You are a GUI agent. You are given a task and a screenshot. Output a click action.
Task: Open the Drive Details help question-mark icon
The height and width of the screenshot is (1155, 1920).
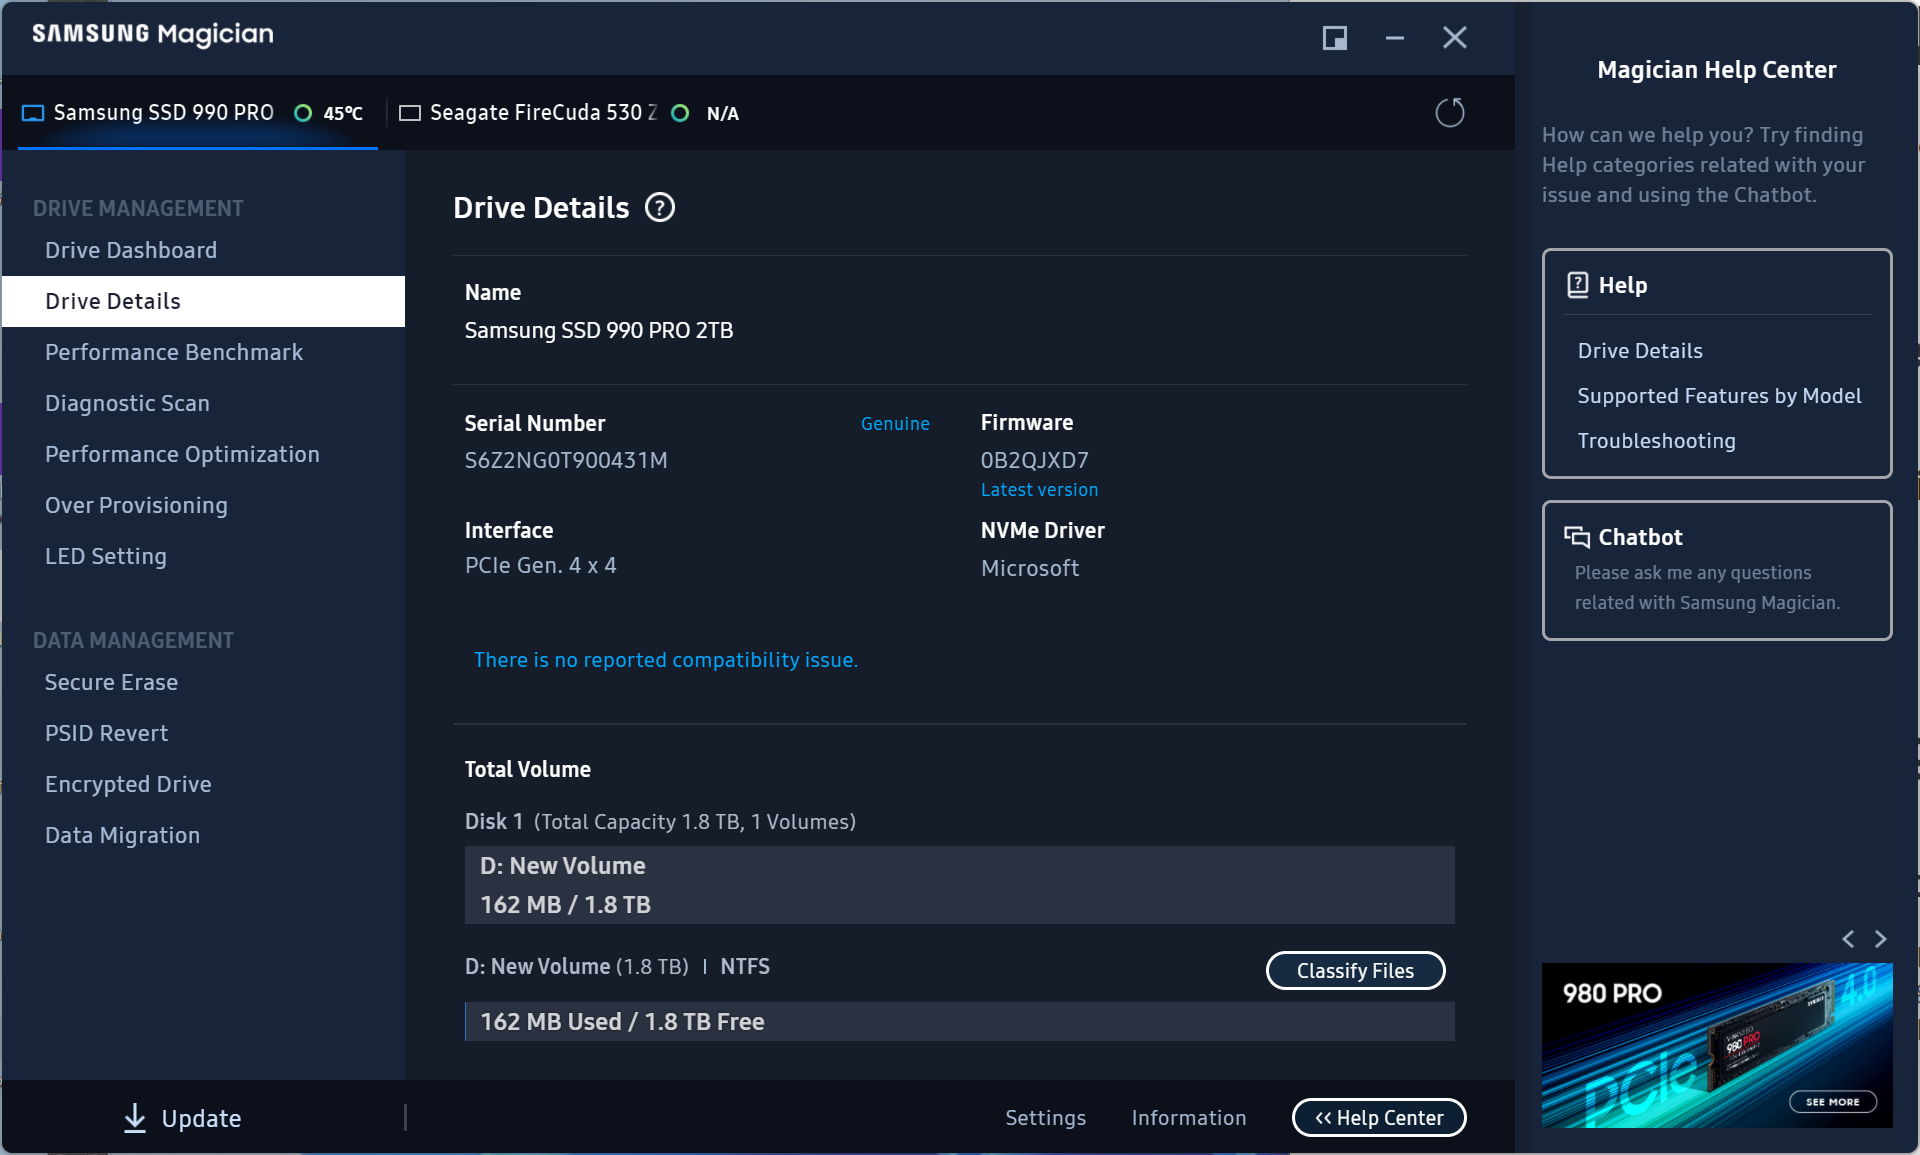[x=660, y=207]
